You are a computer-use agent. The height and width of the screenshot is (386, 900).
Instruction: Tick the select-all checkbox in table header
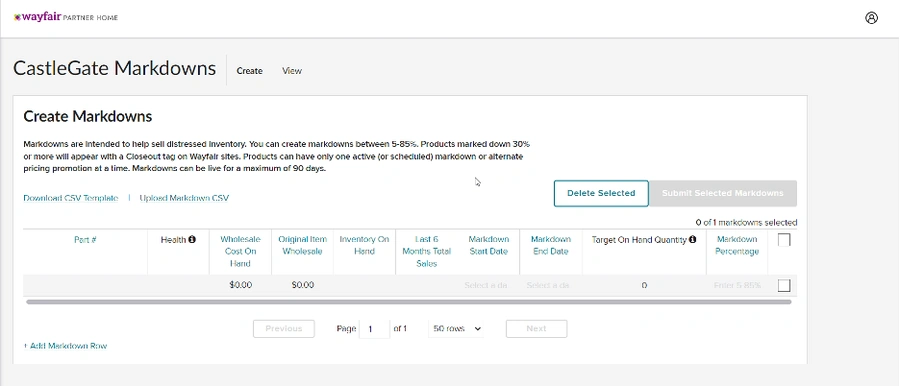coord(784,240)
